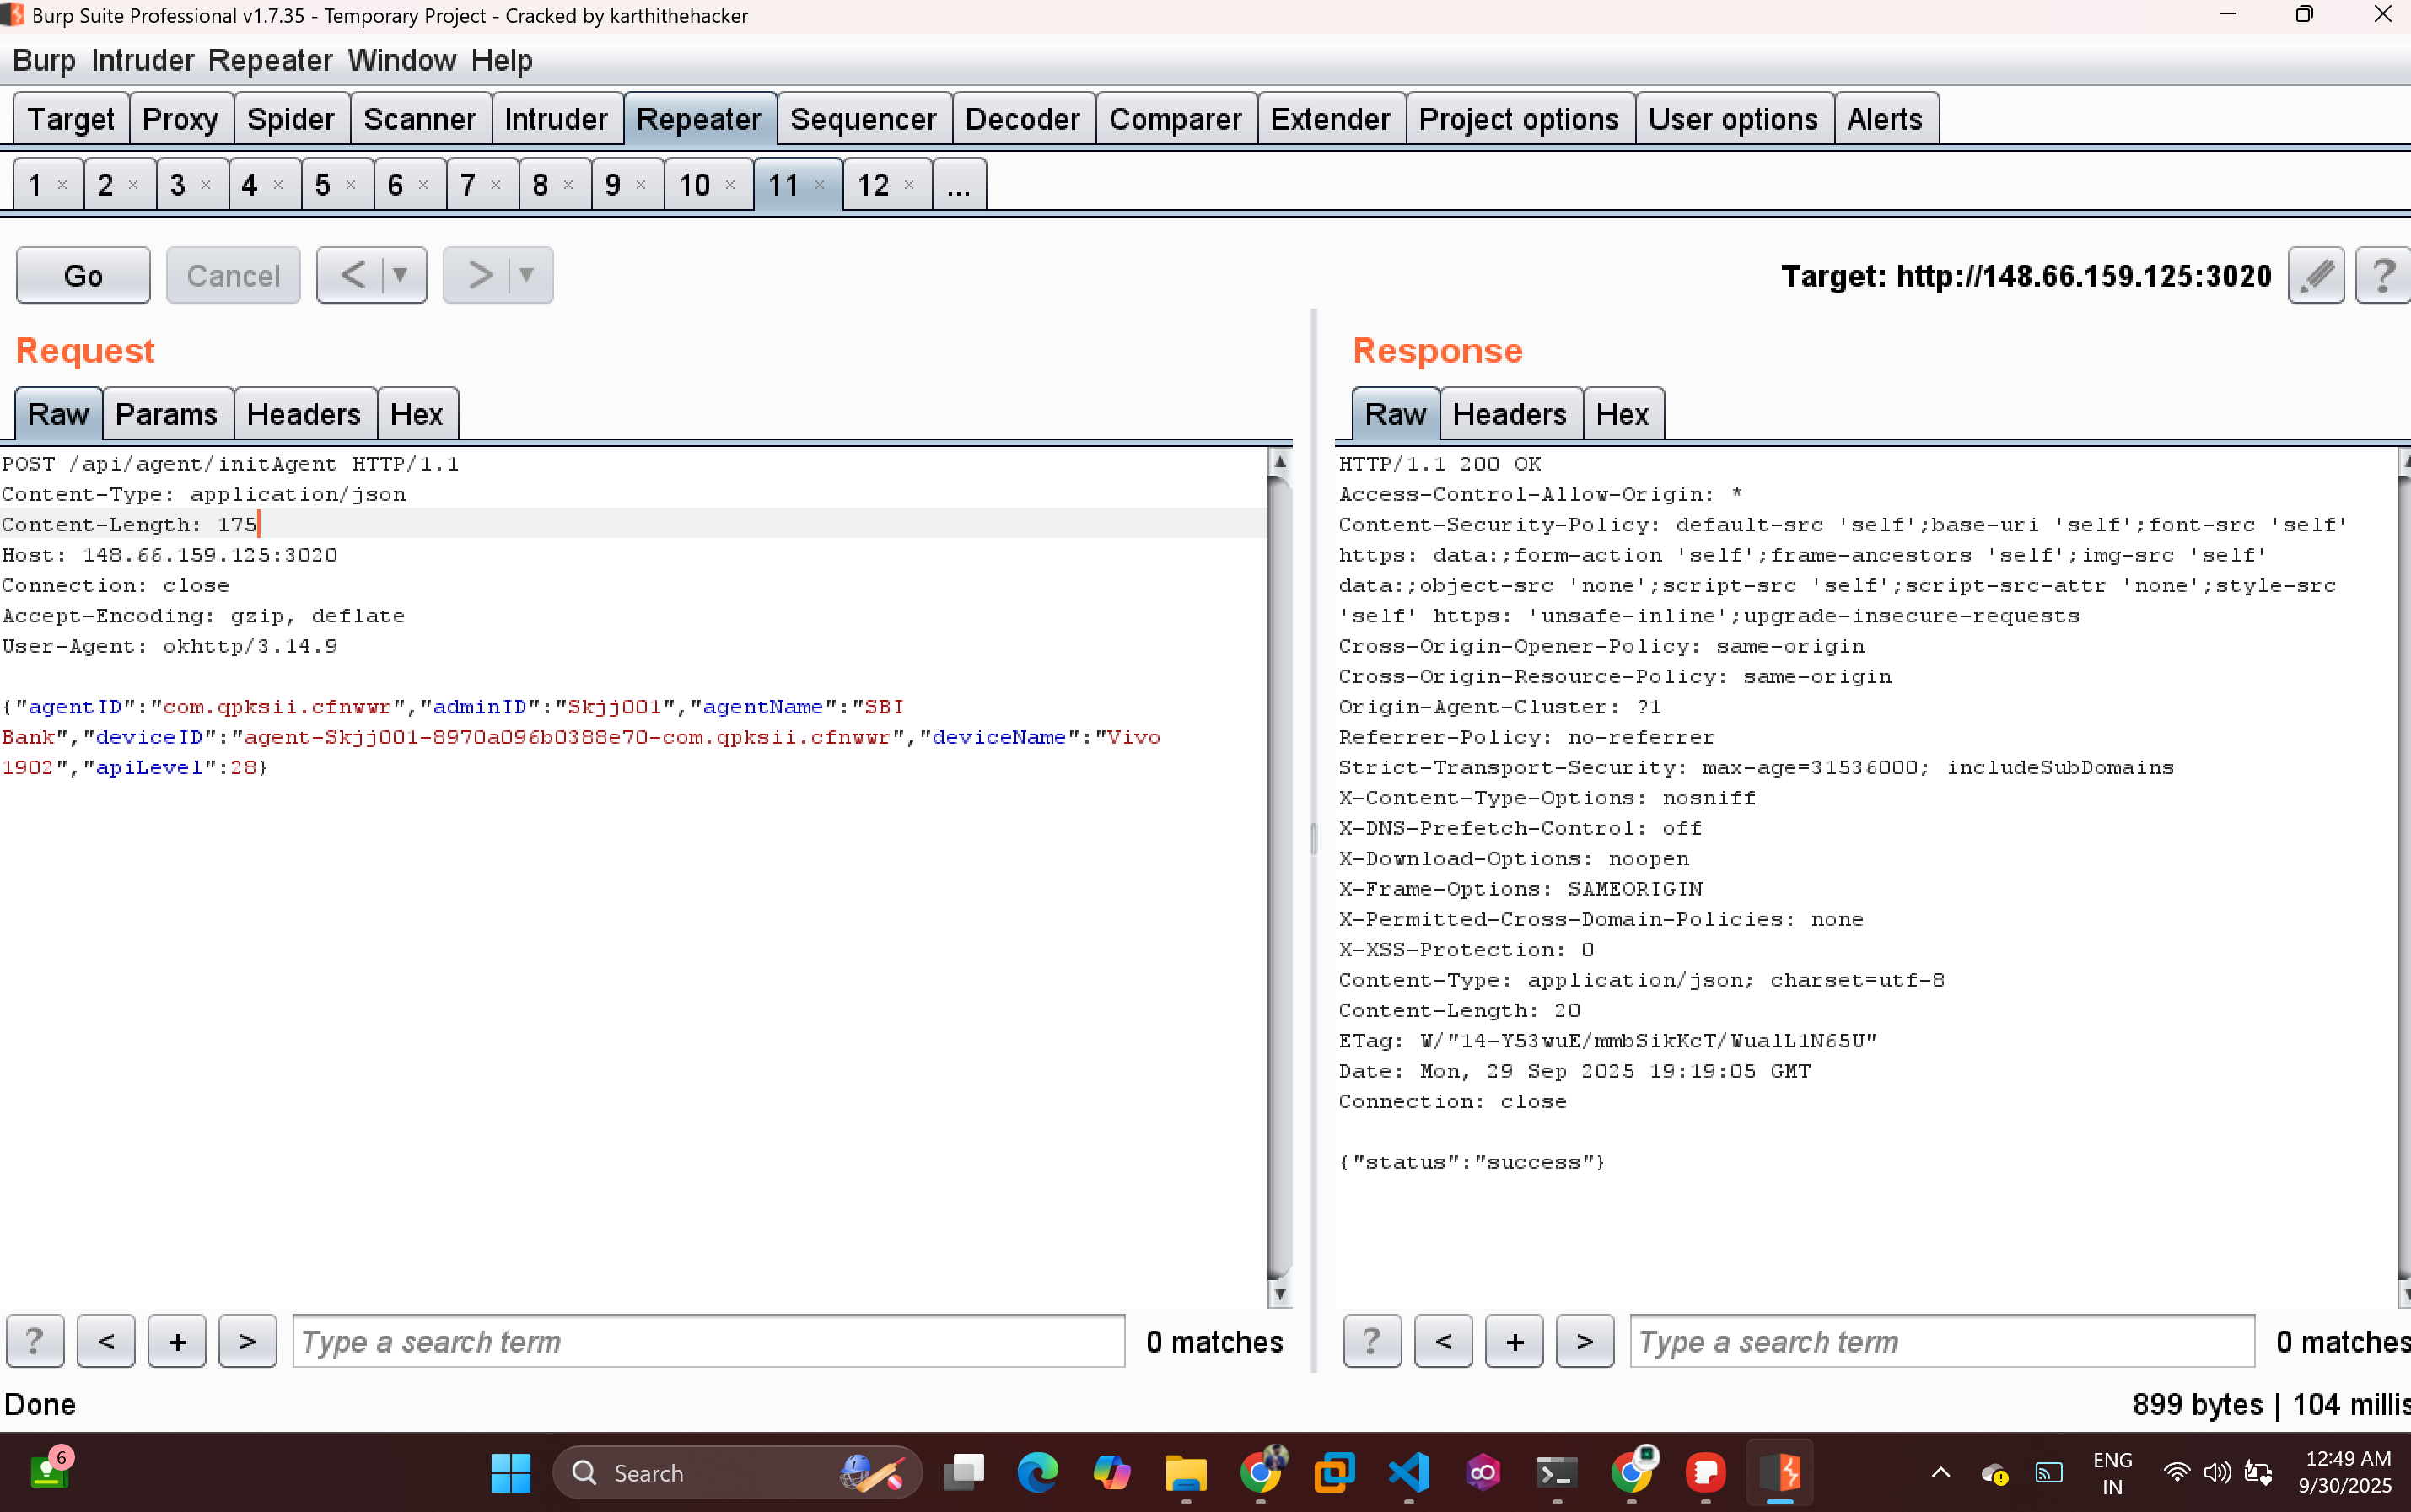Open the Repeater menu in menu bar
2411x1512 pixels.
270,60
